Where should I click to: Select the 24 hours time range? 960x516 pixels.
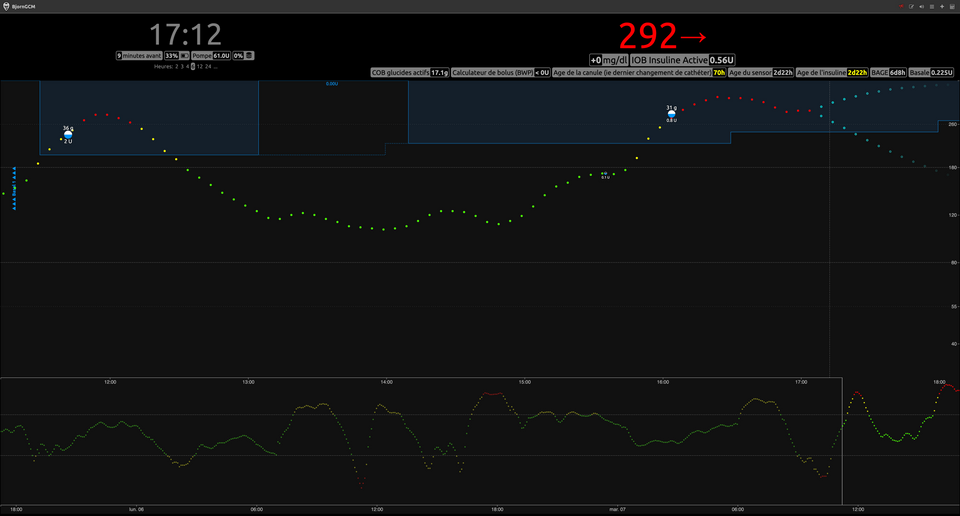coord(209,66)
